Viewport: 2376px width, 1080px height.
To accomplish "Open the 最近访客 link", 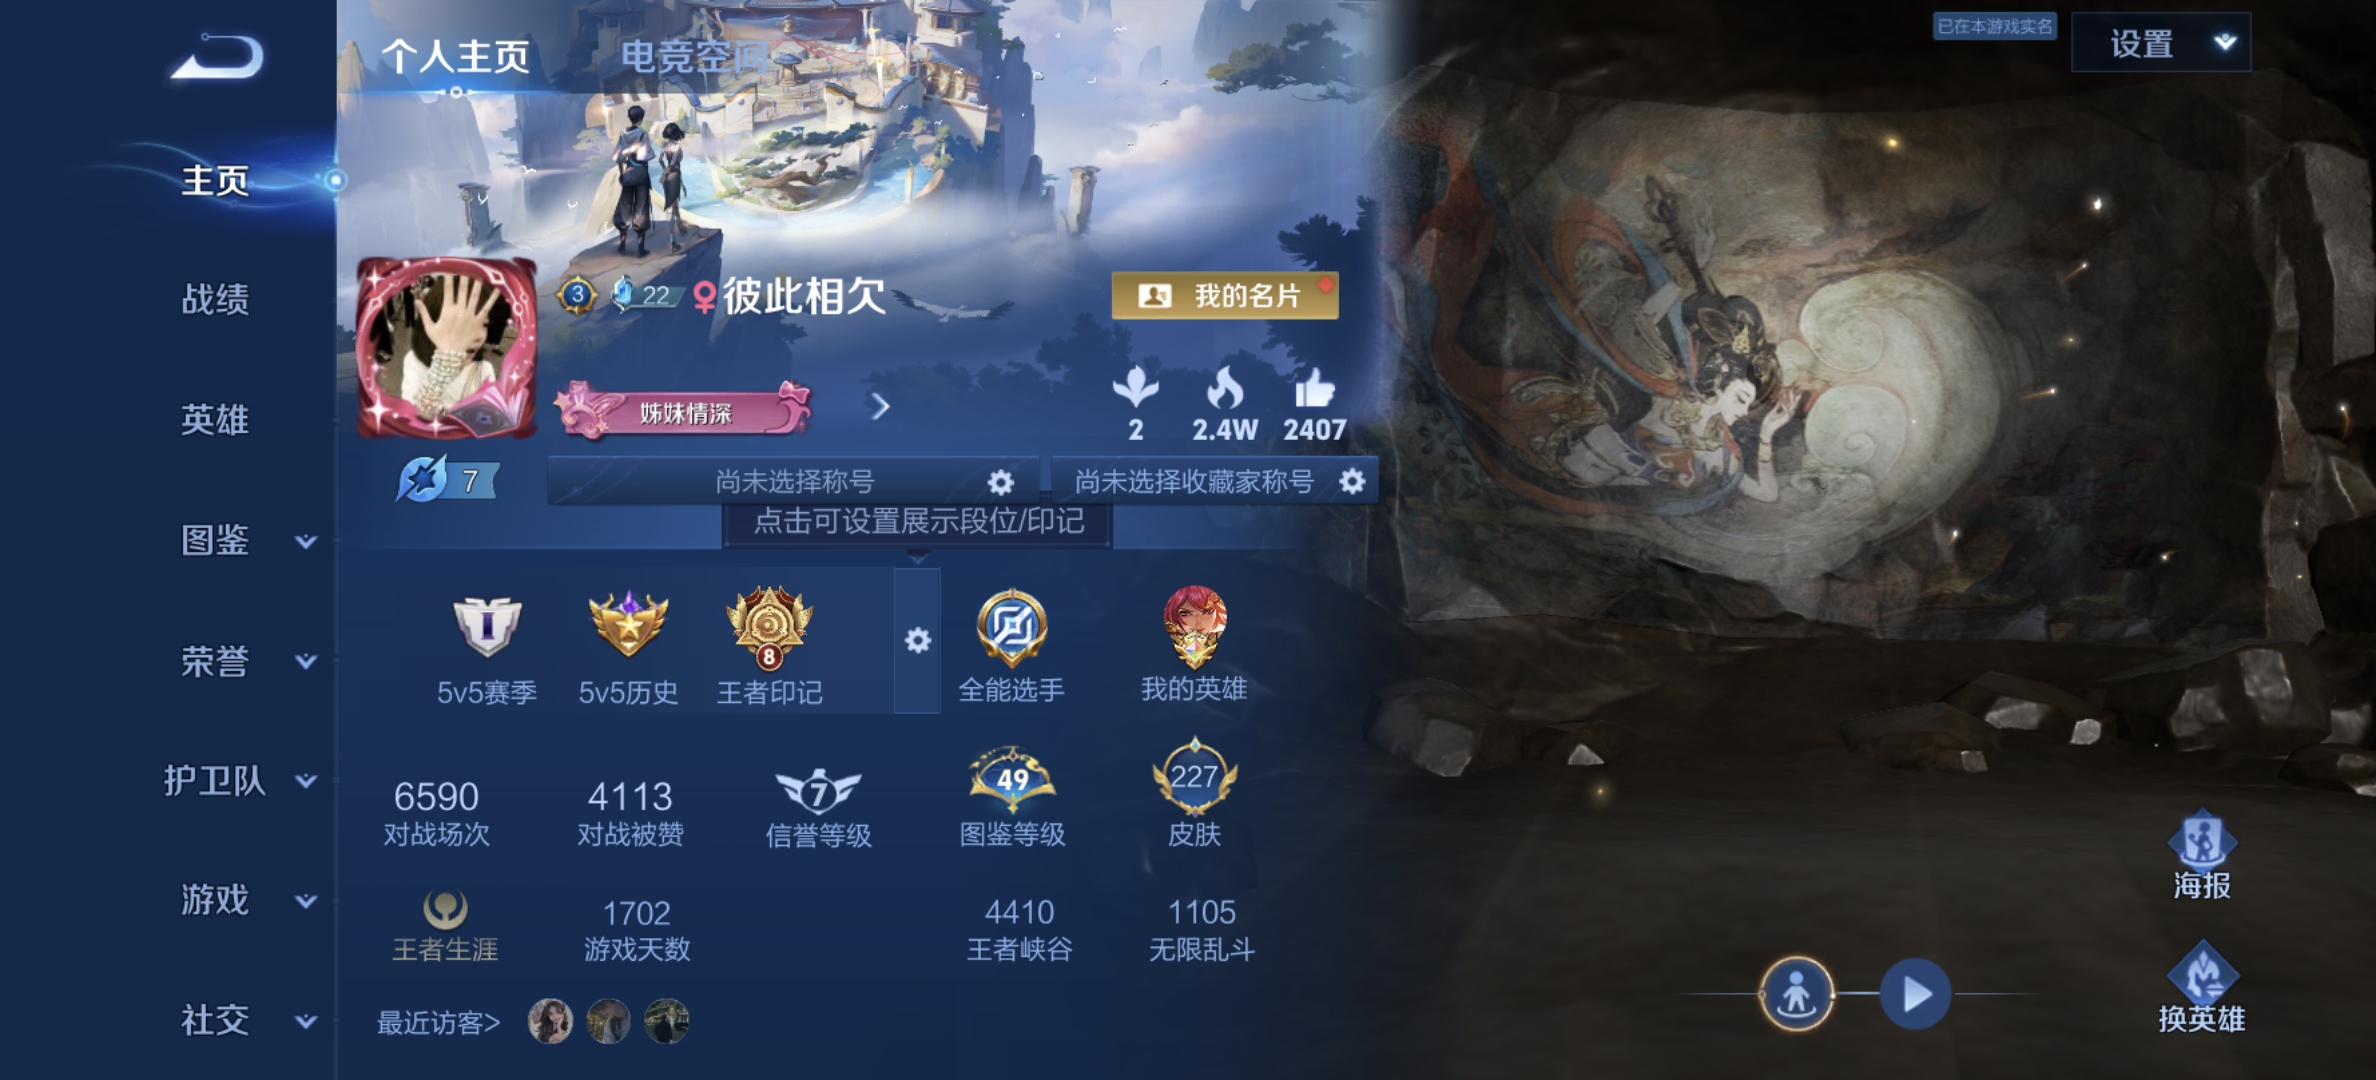I will [x=438, y=1022].
